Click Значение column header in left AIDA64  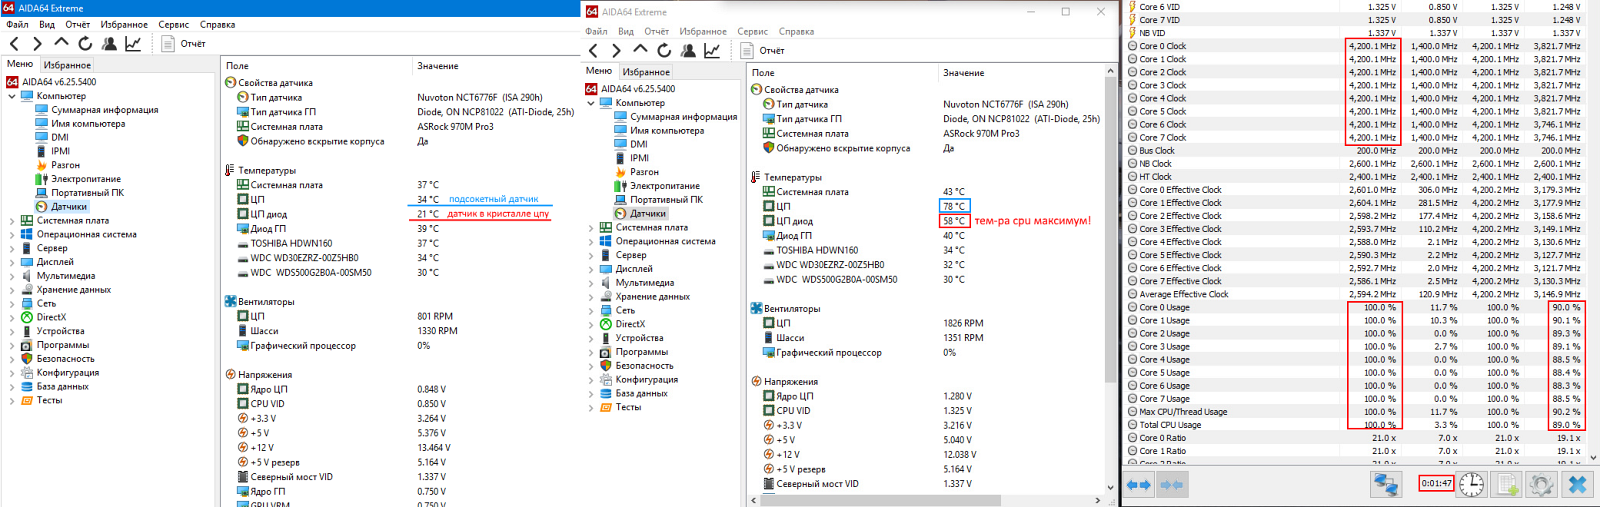438,66
